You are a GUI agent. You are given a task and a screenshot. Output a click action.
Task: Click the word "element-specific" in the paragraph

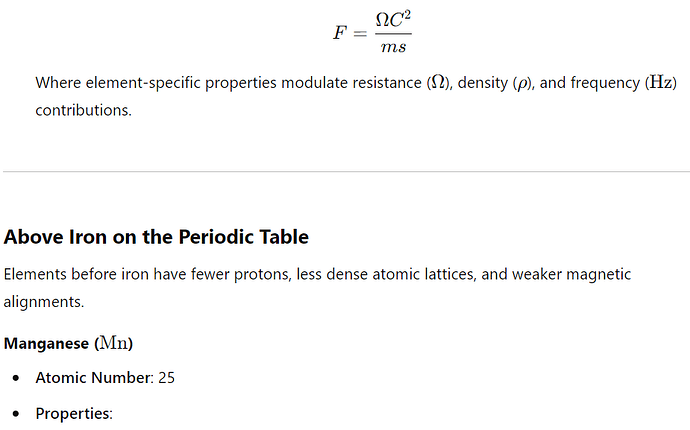(143, 83)
